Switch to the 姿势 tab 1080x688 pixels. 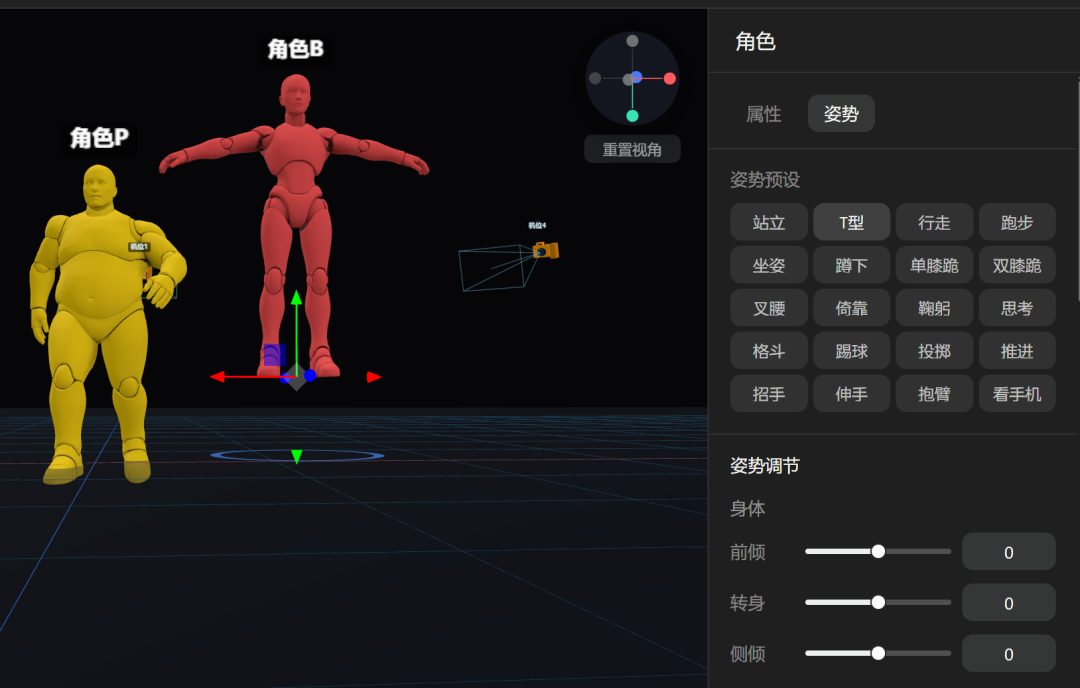point(841,114)
